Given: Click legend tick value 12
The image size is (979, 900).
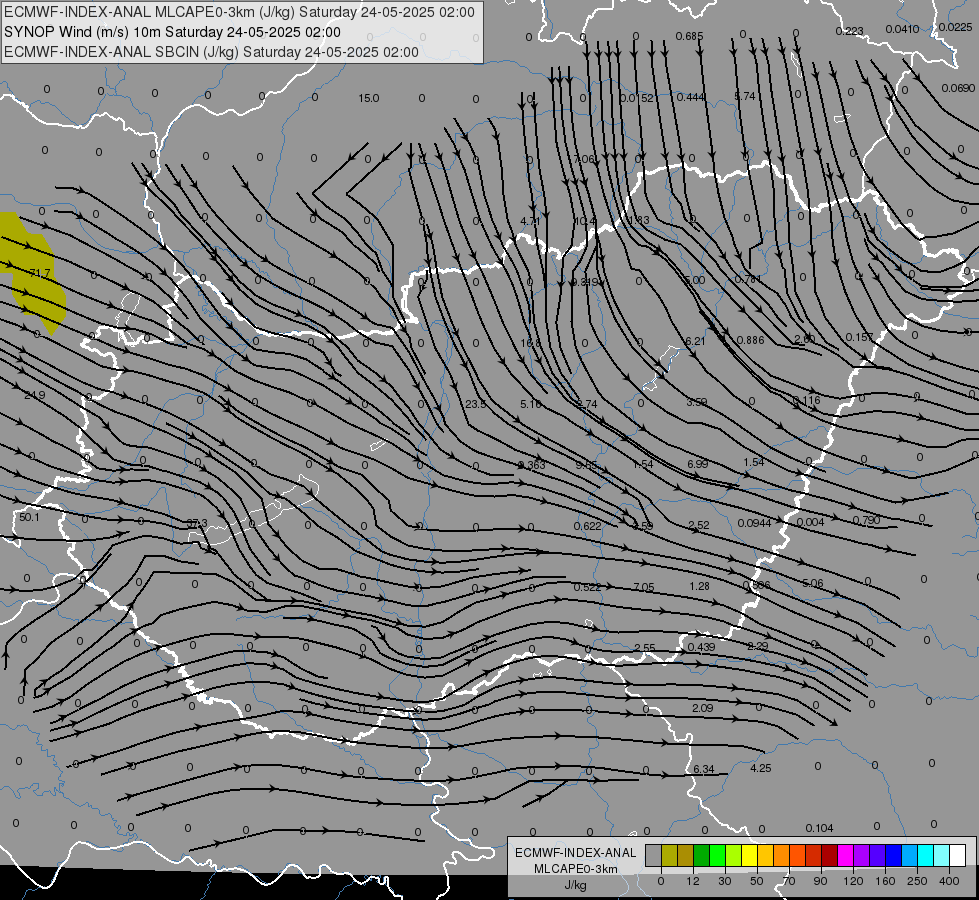Looking at the screenshot, I should pos(692,881).
